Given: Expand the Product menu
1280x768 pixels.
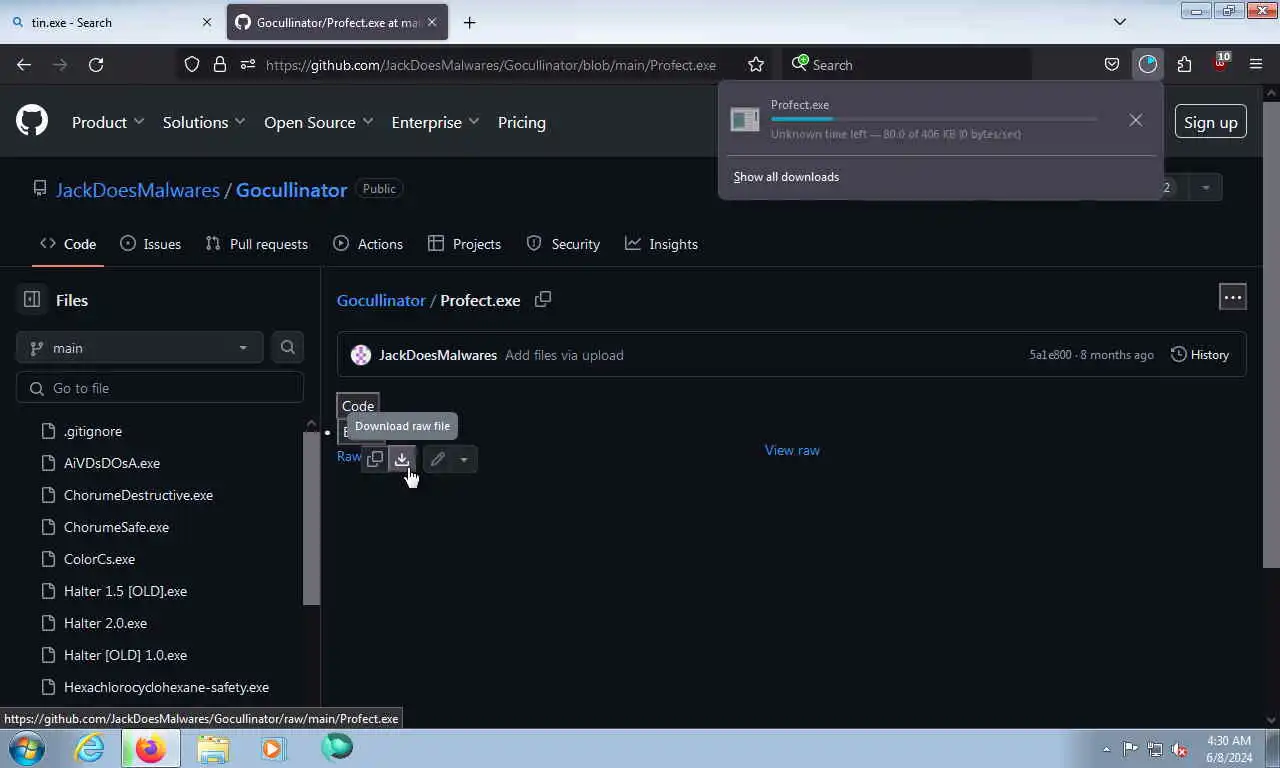Looking at the screenshot, I should pos(108,122).
